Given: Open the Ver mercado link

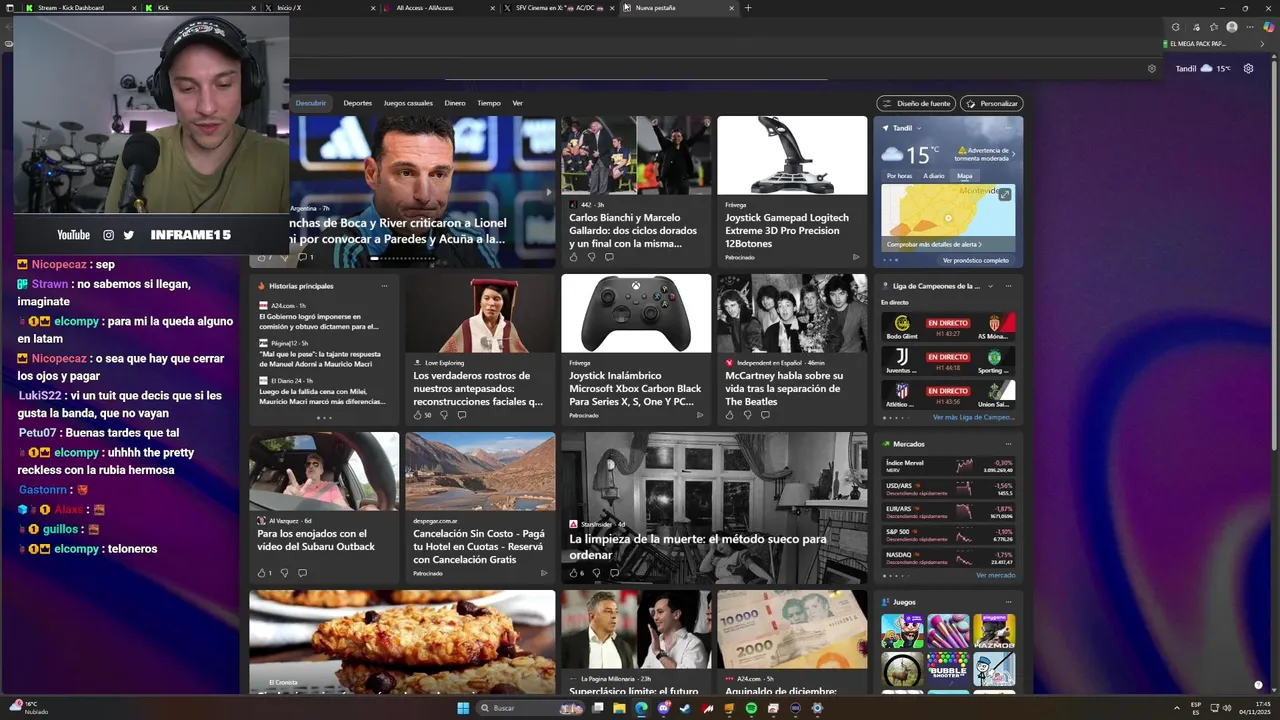Looking at the screenshot, I should coord(996,575).
